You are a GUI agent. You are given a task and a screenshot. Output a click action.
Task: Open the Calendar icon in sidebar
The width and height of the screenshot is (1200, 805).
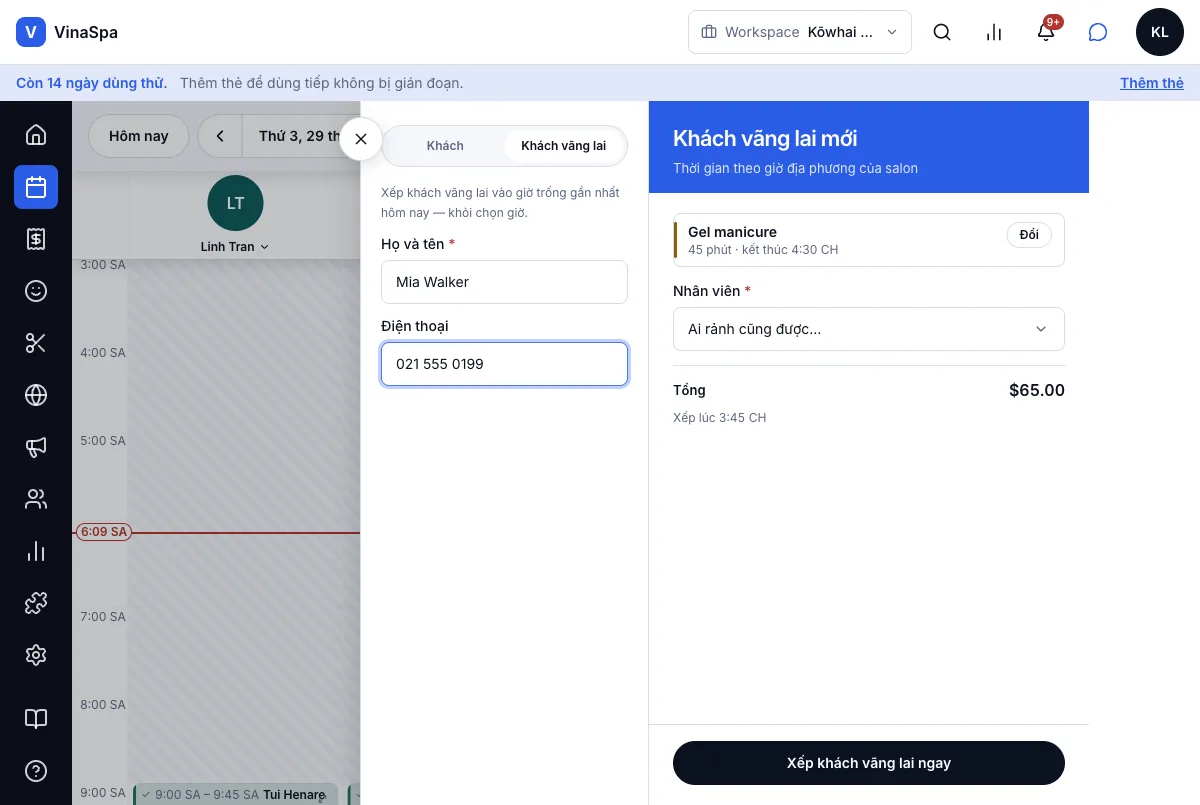pyautogui.click(x=36, y=187)
